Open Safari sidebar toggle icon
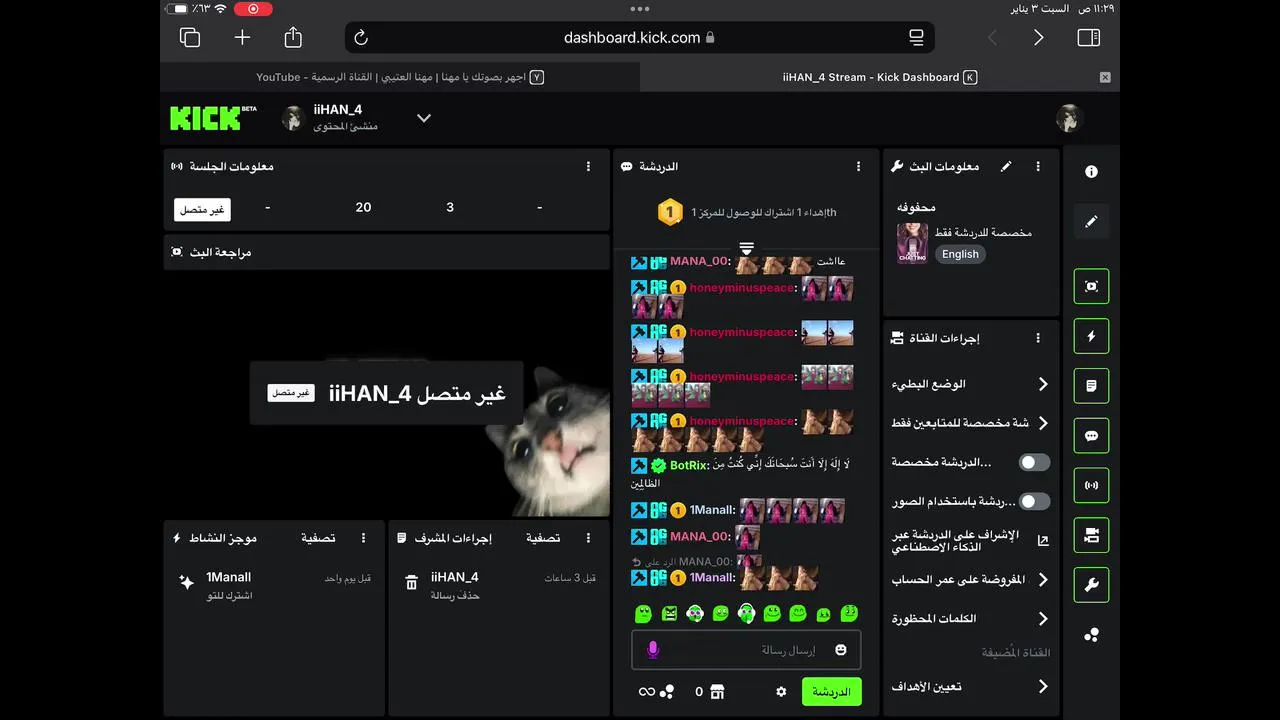Screen dimensions: 1280x720 1089,37
